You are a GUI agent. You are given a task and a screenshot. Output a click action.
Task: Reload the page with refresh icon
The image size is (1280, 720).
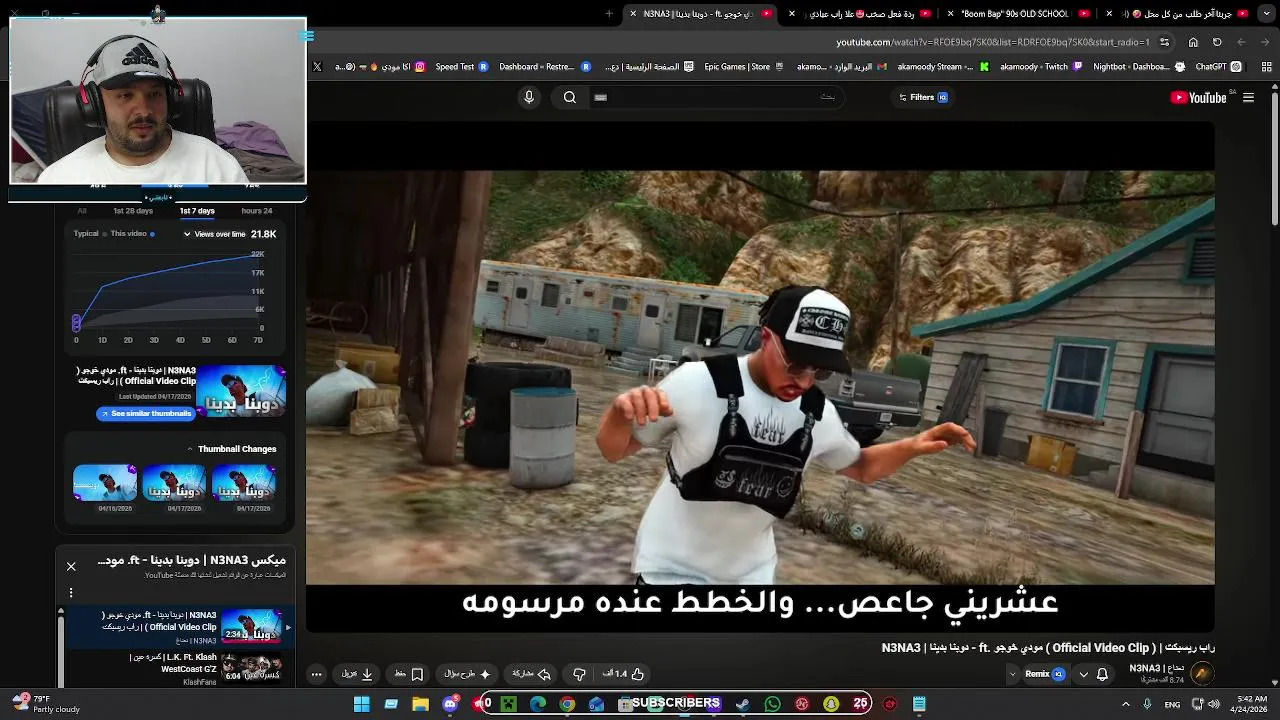(1217, 42)
